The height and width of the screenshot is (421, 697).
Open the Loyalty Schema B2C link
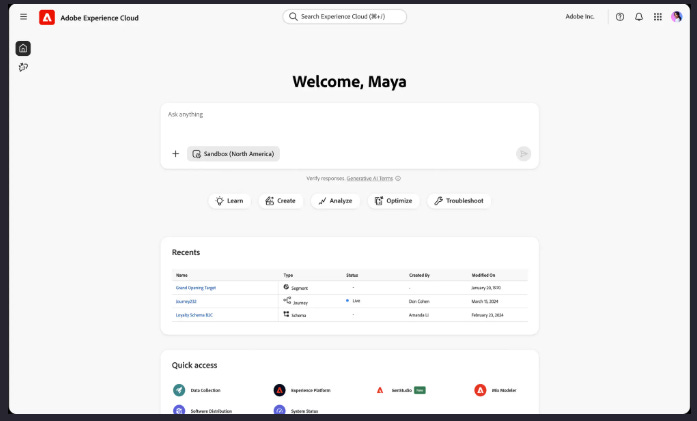coord(194,315)
